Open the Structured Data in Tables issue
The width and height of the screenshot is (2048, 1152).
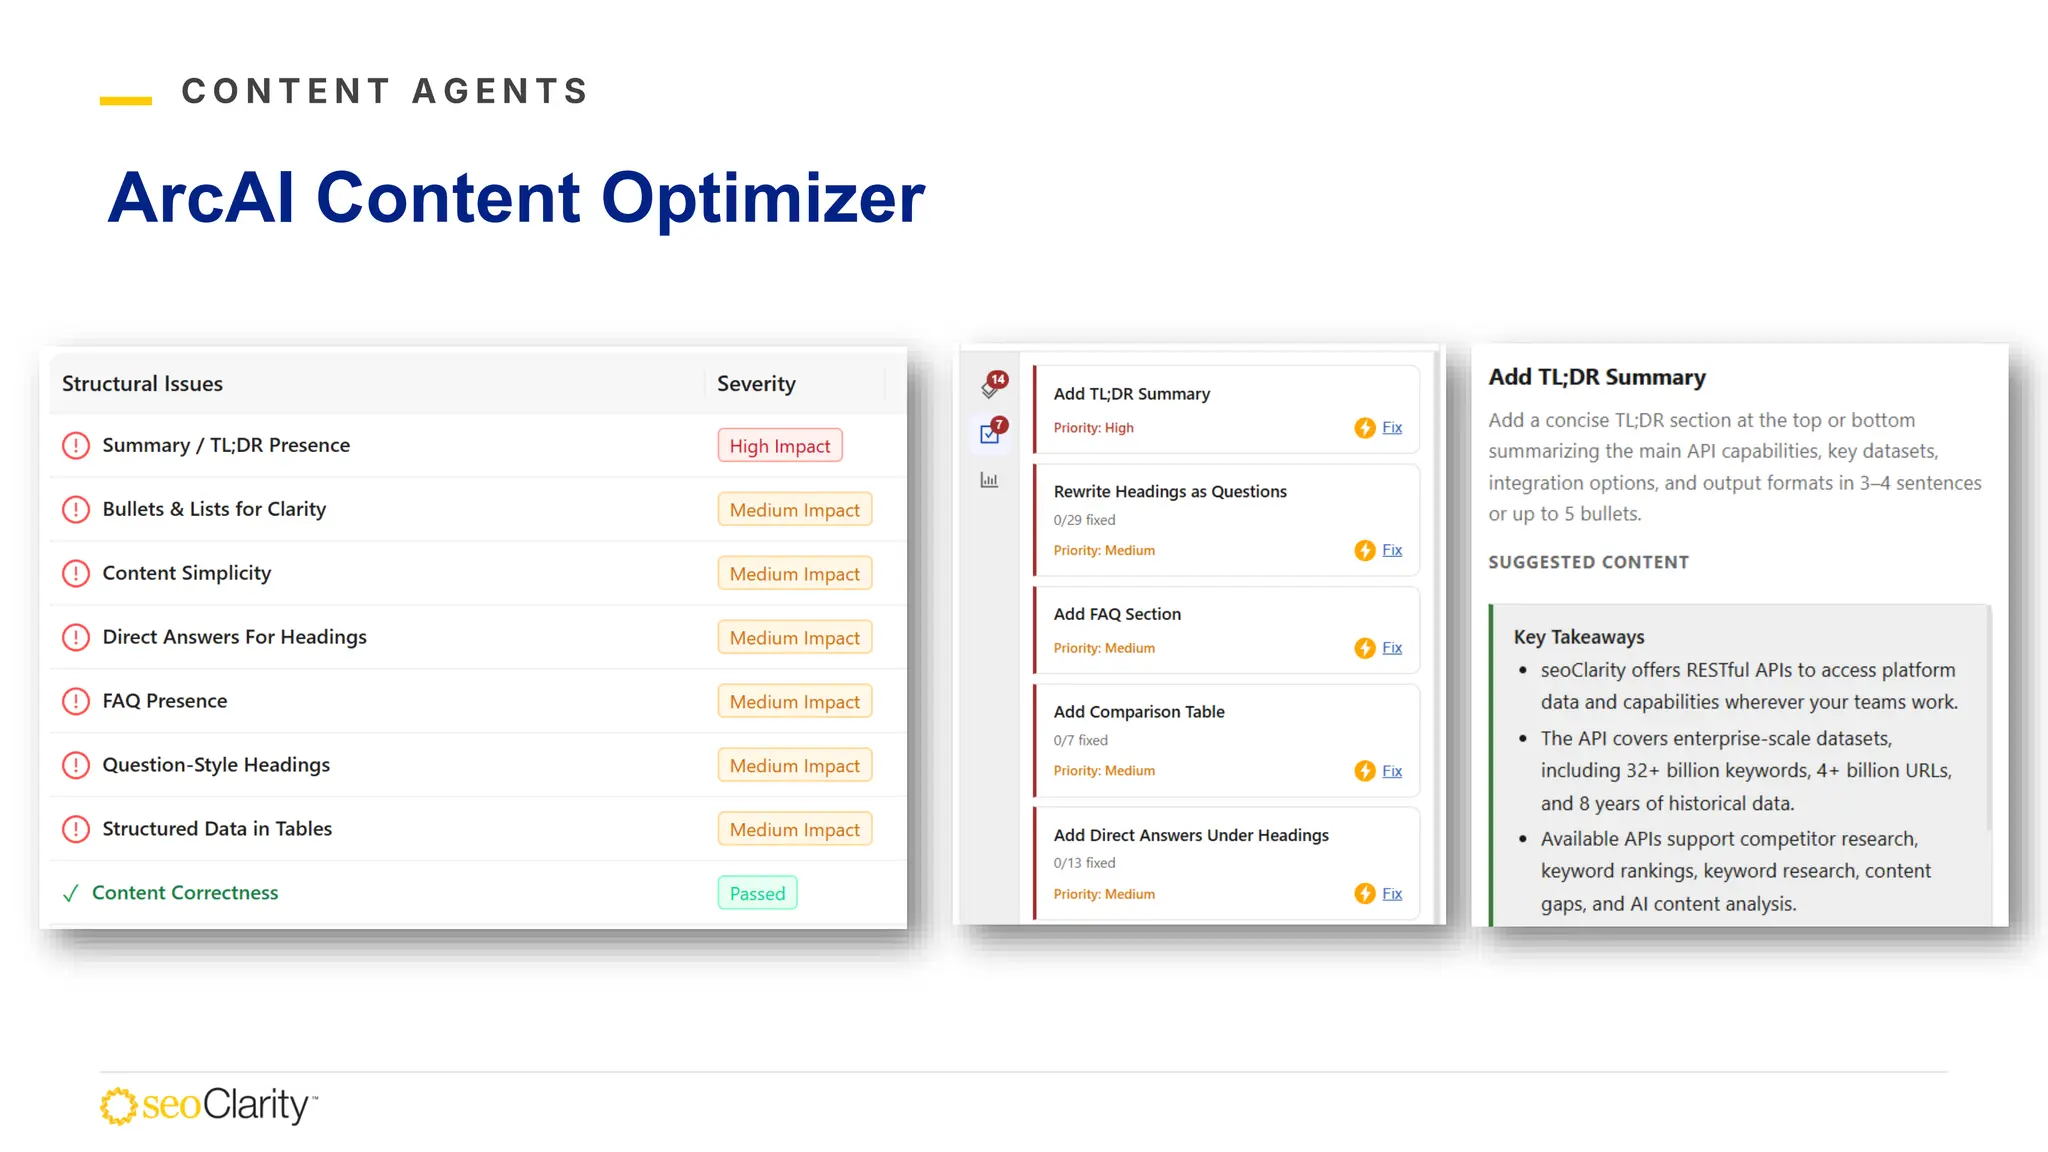tap(478, 829)
